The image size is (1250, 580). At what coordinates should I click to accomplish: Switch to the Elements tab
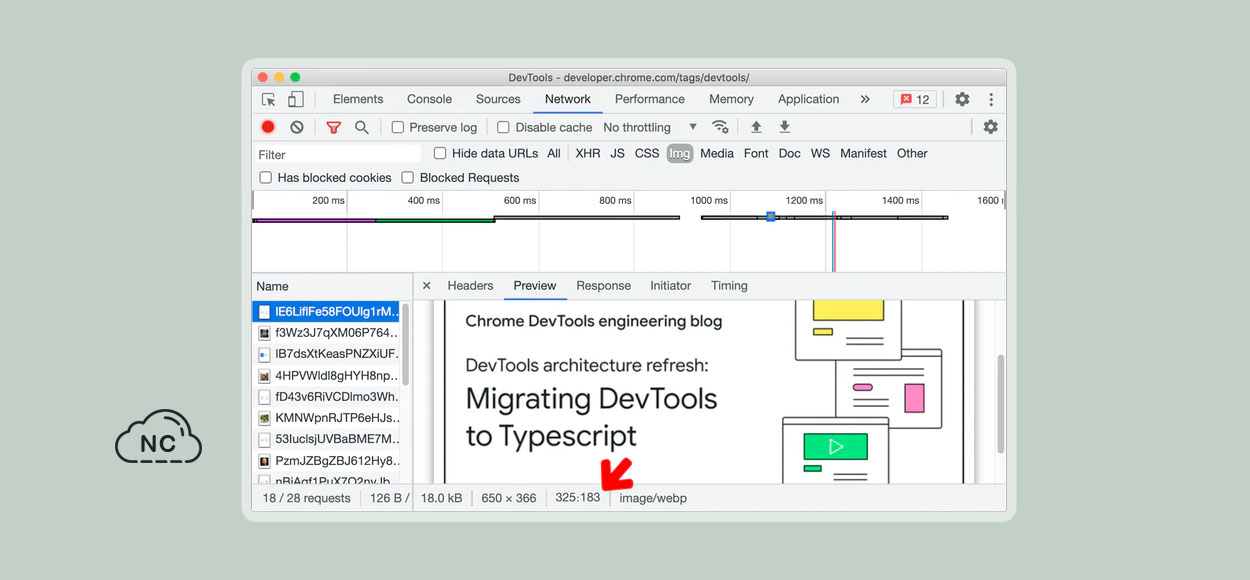pos(358,99)
